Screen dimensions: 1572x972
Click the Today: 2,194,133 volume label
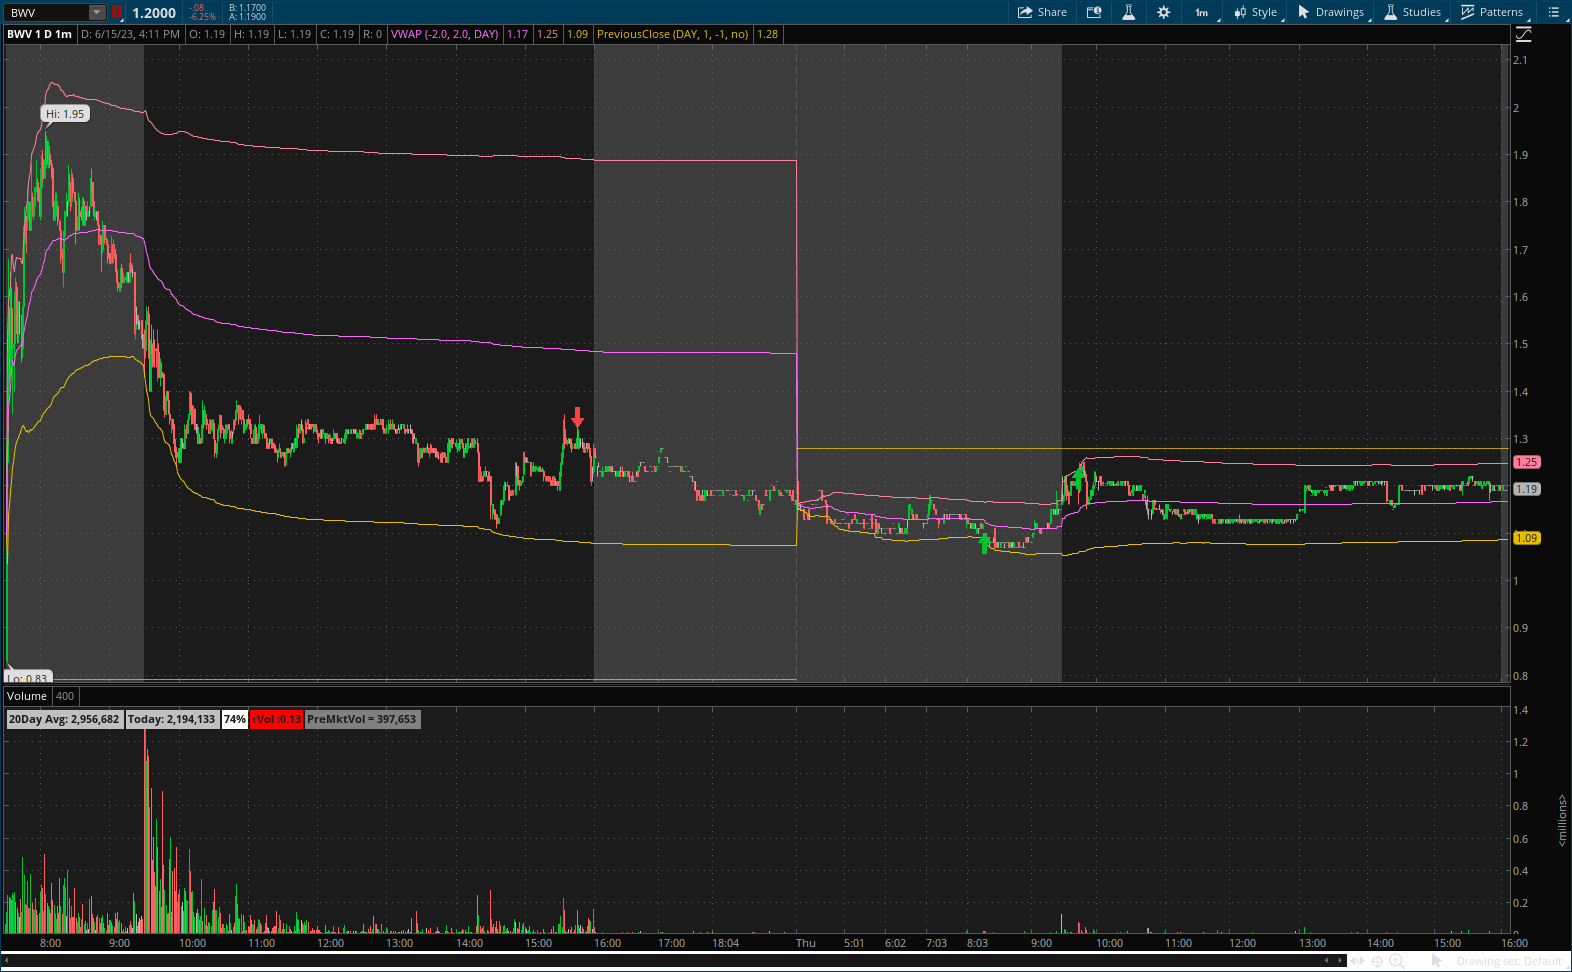(171, 719)
